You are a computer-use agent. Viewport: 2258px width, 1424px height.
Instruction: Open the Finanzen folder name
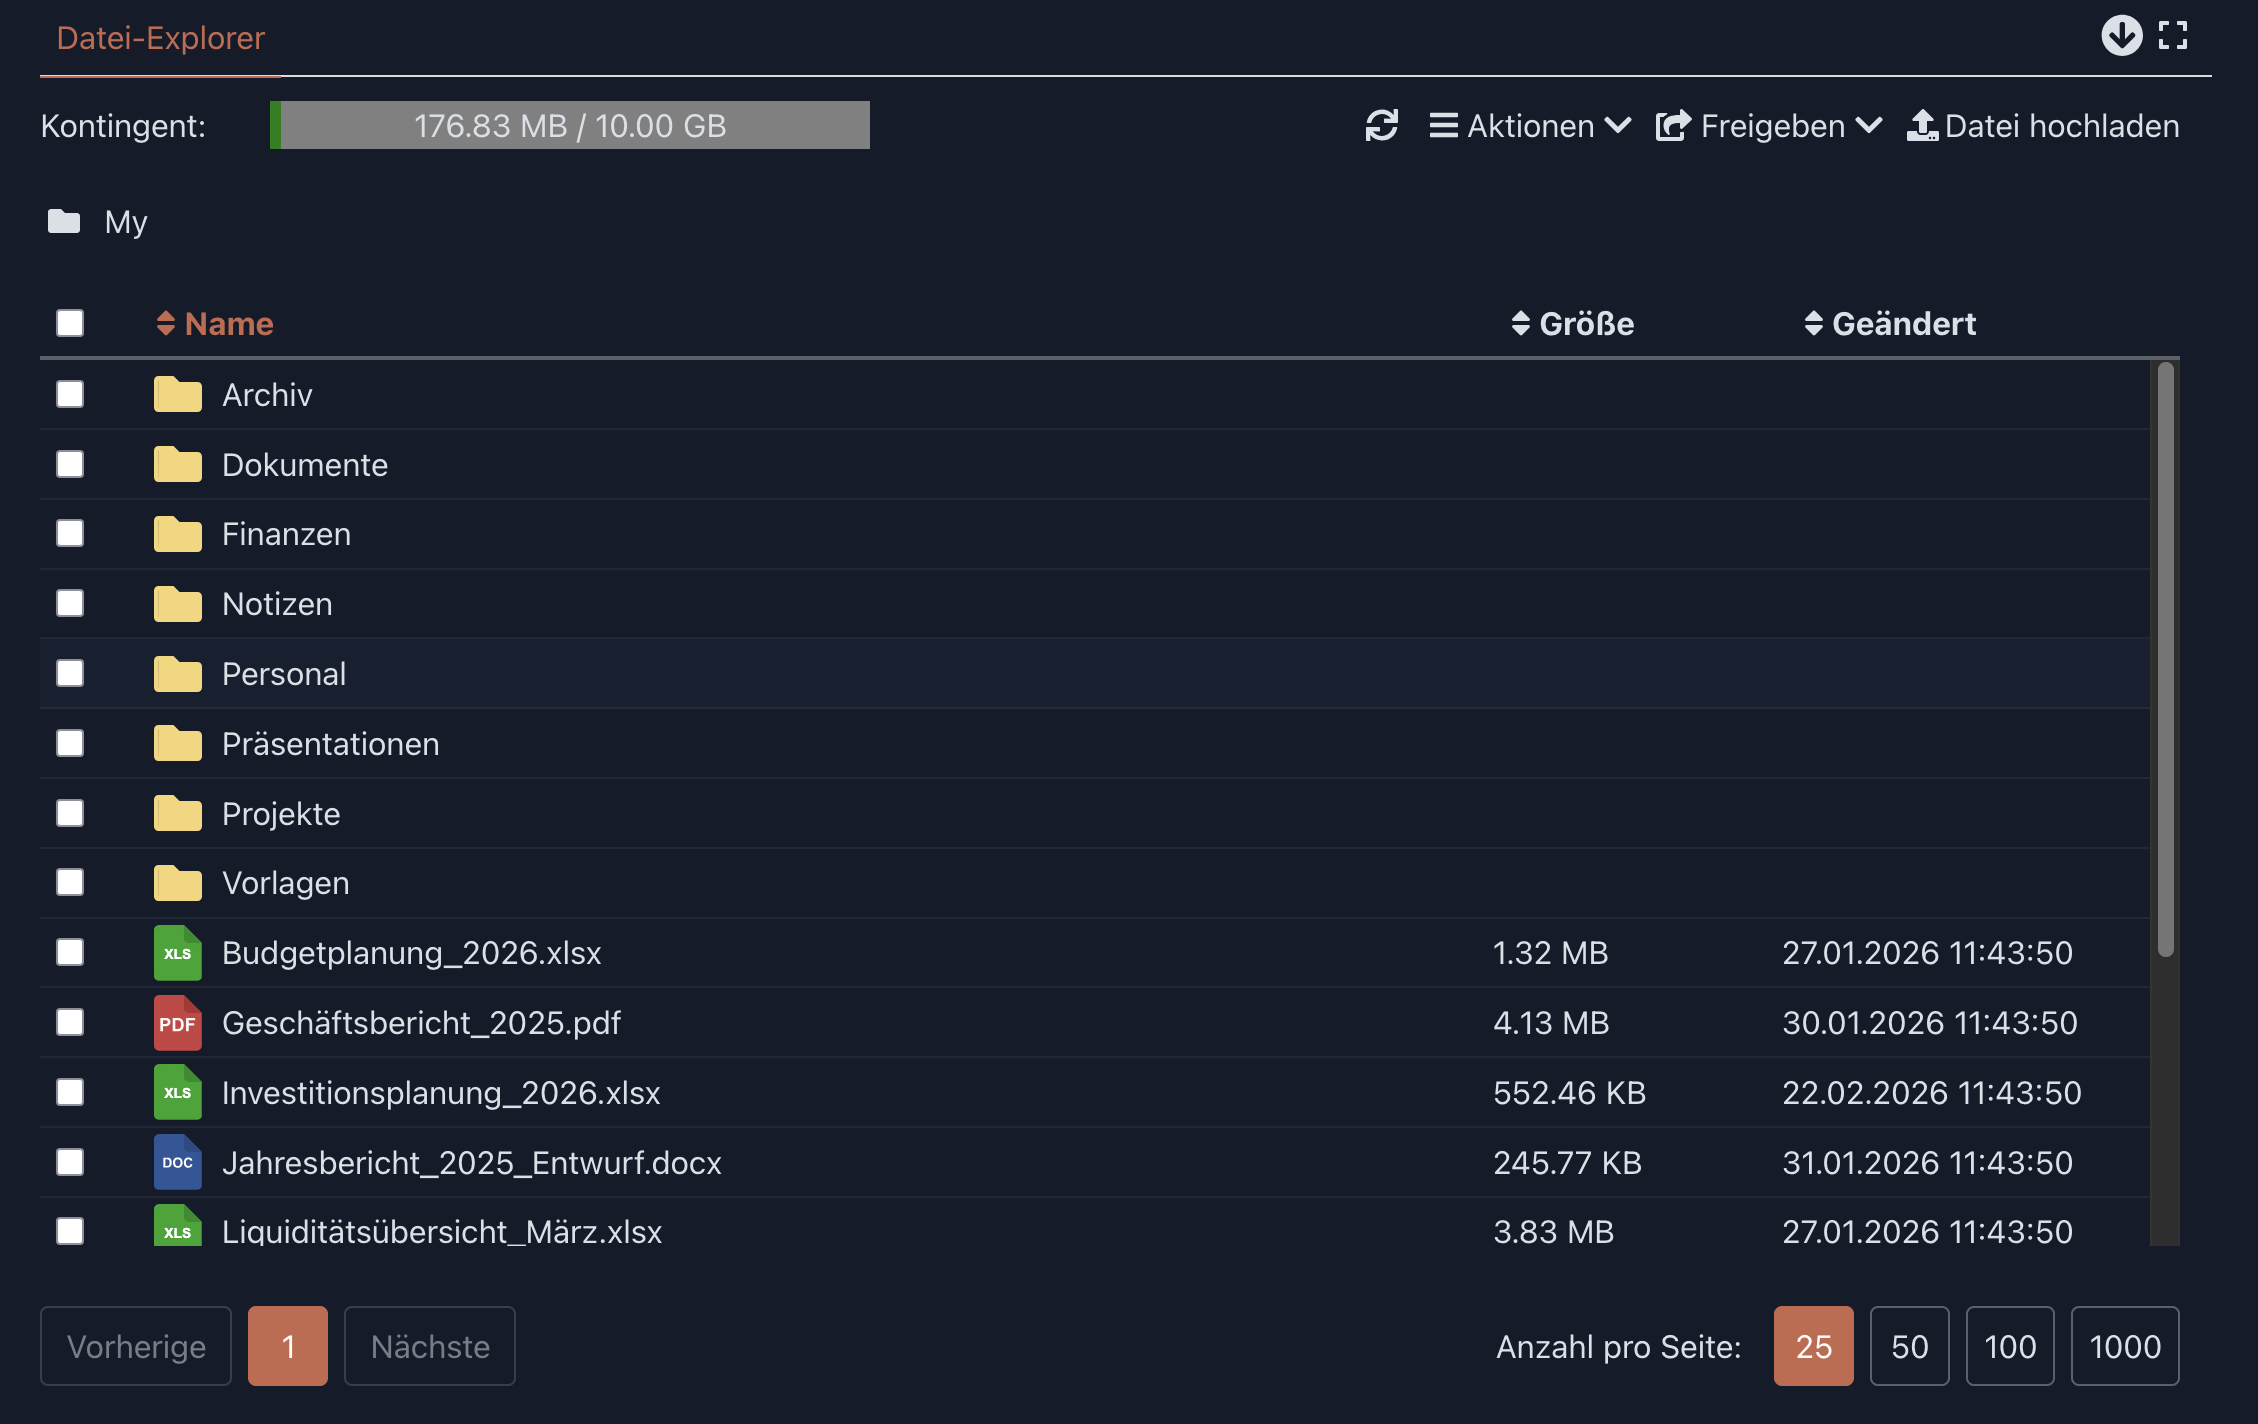click(x=286, y=534)
